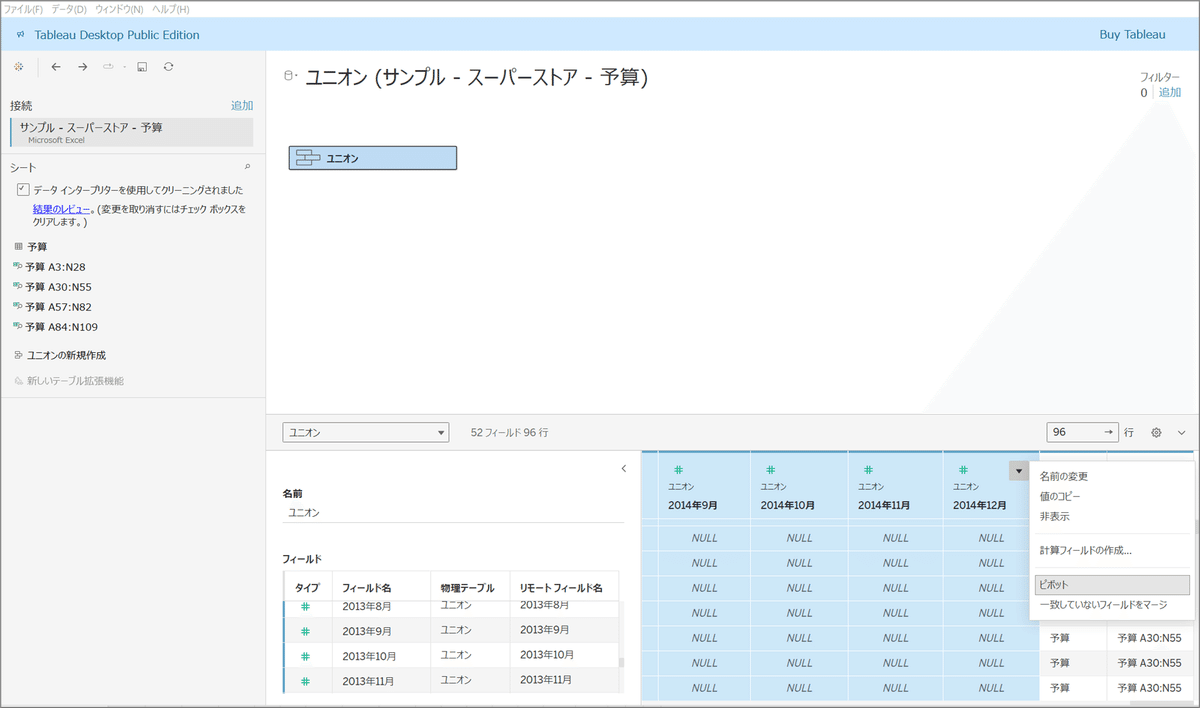
Task: Click the number type icon of 2014年12月 column
Action: coord(963,469)
